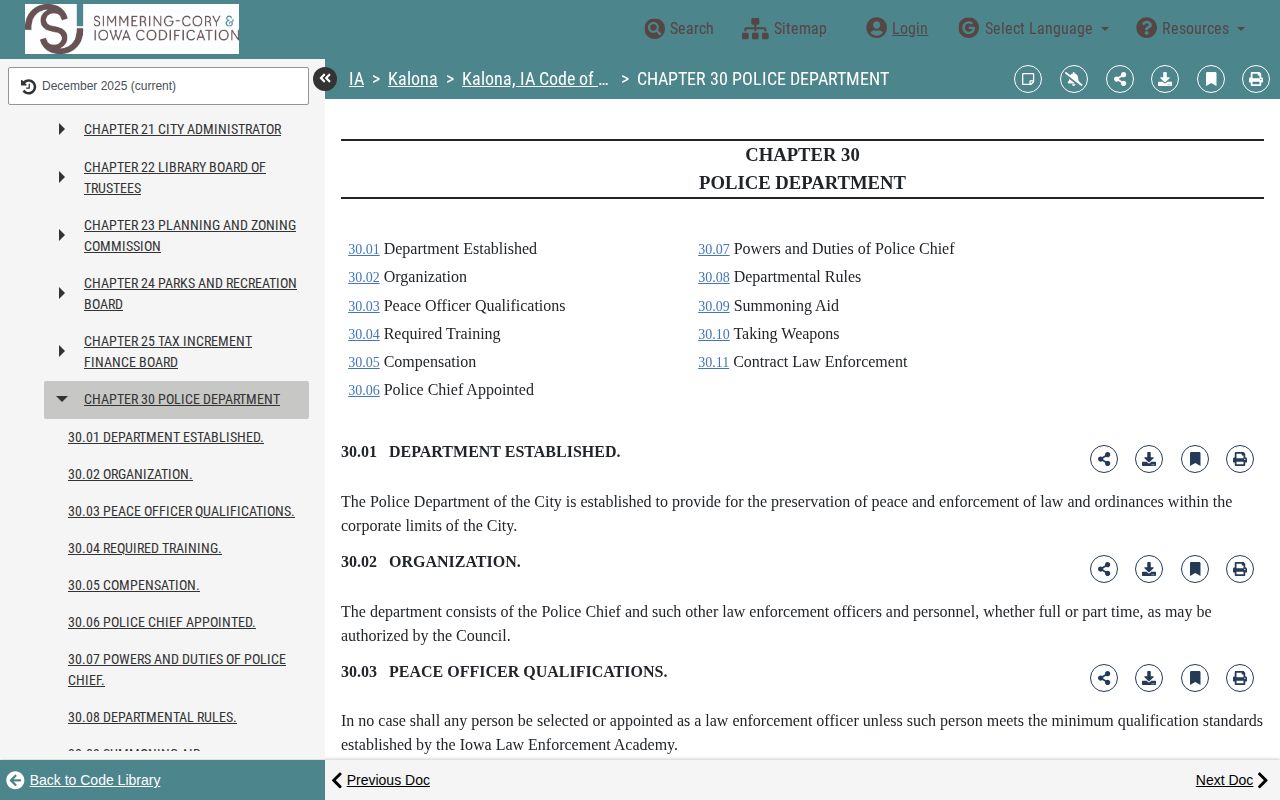
Task: Open Search in the top navigation
Action: [679, 29]
